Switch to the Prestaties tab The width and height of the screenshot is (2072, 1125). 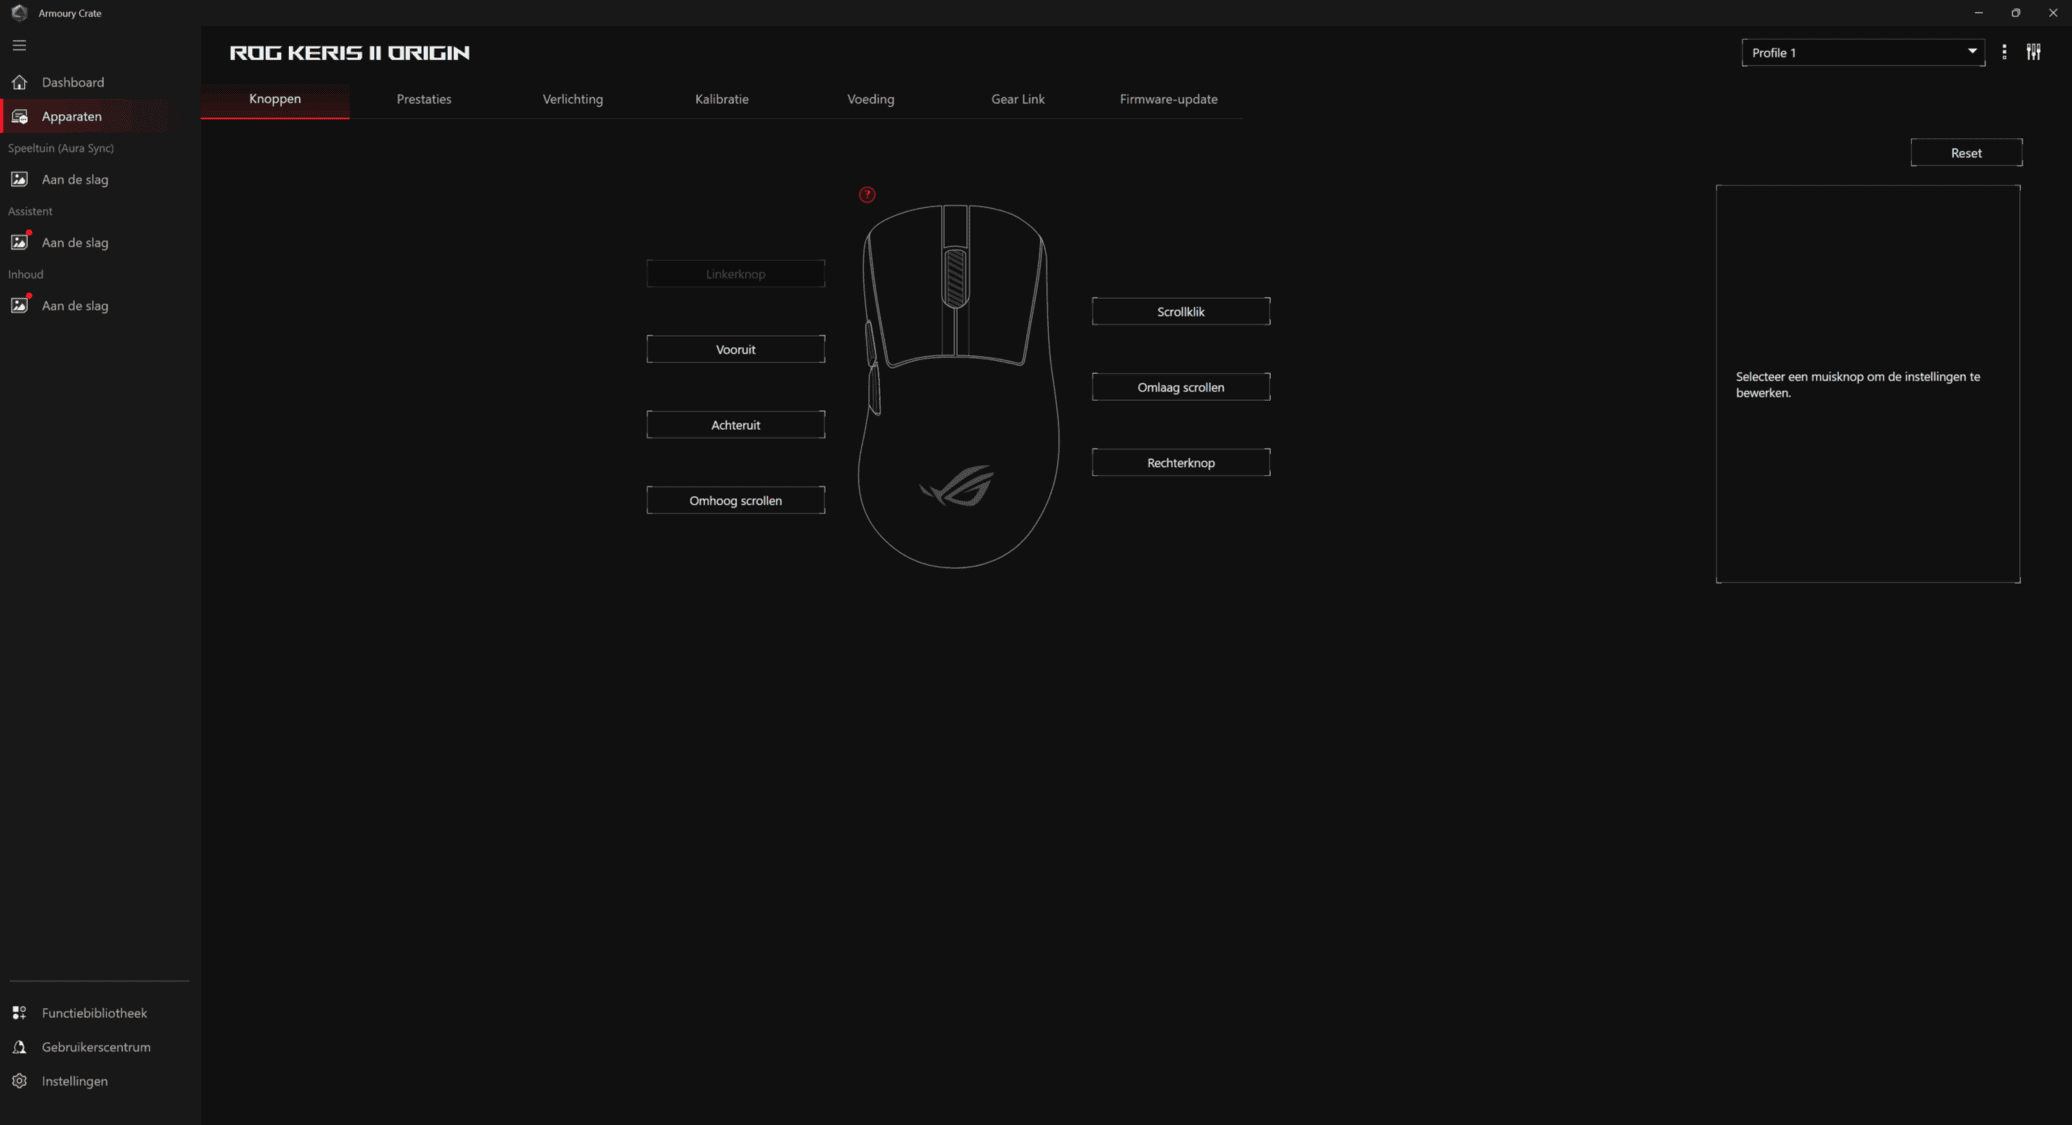point(424,99)
